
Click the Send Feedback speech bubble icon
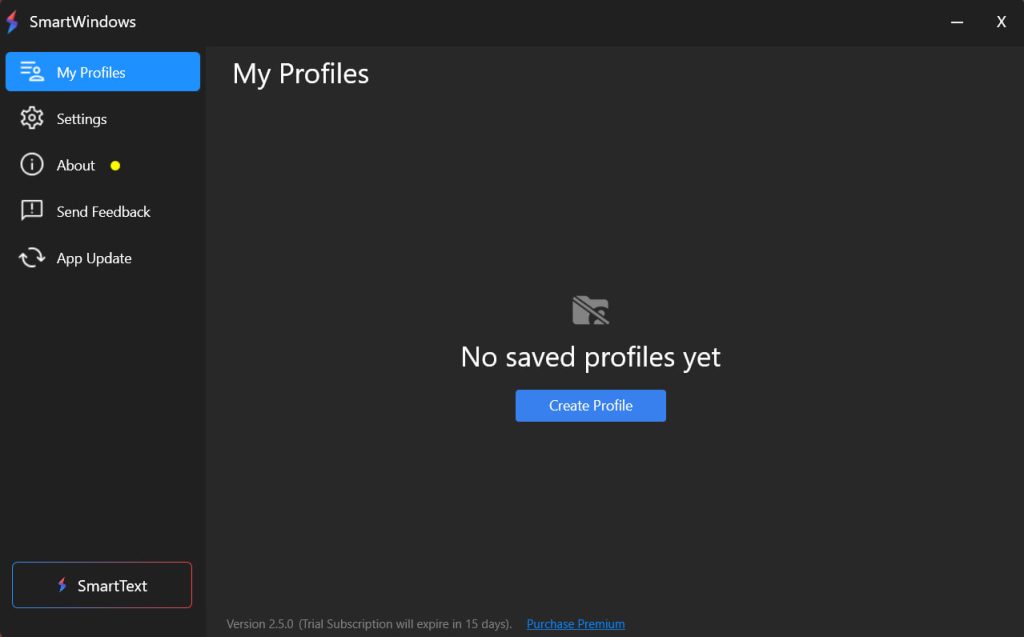31,210
